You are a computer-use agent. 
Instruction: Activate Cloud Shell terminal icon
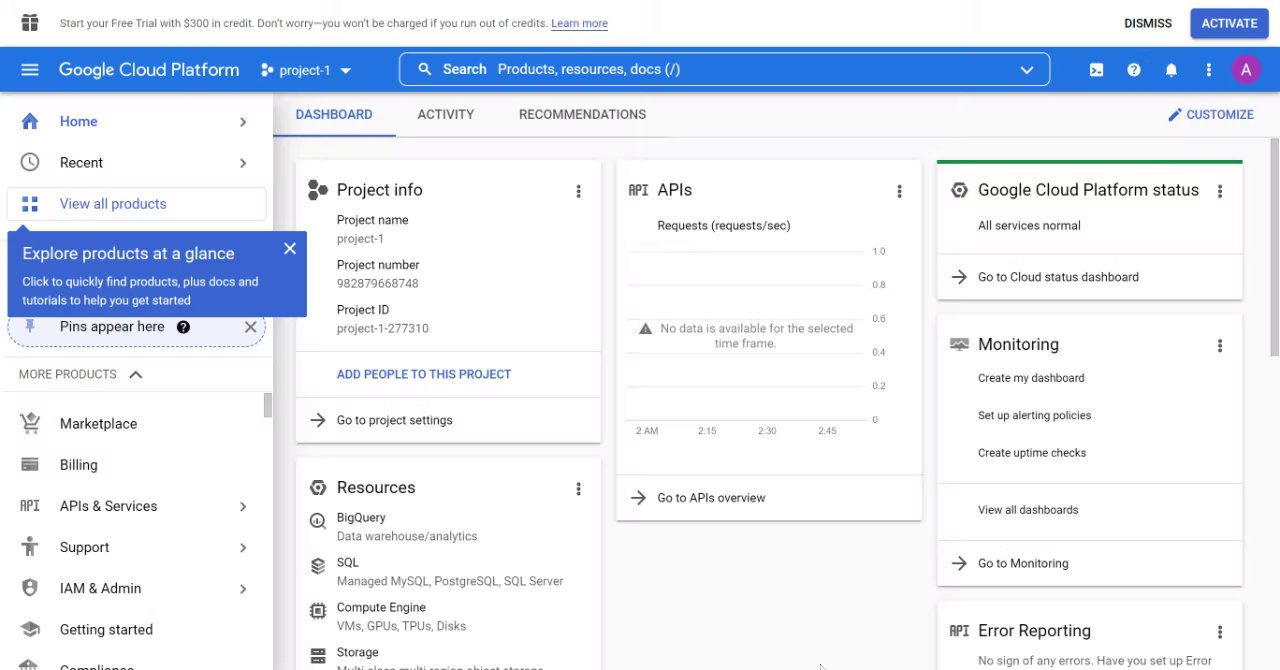click(x=1097, y=70)
